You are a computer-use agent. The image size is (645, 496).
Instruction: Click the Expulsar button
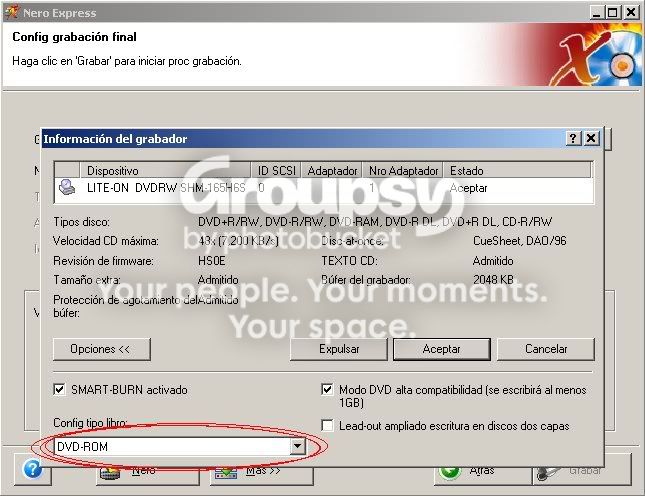tap(339, 349)
